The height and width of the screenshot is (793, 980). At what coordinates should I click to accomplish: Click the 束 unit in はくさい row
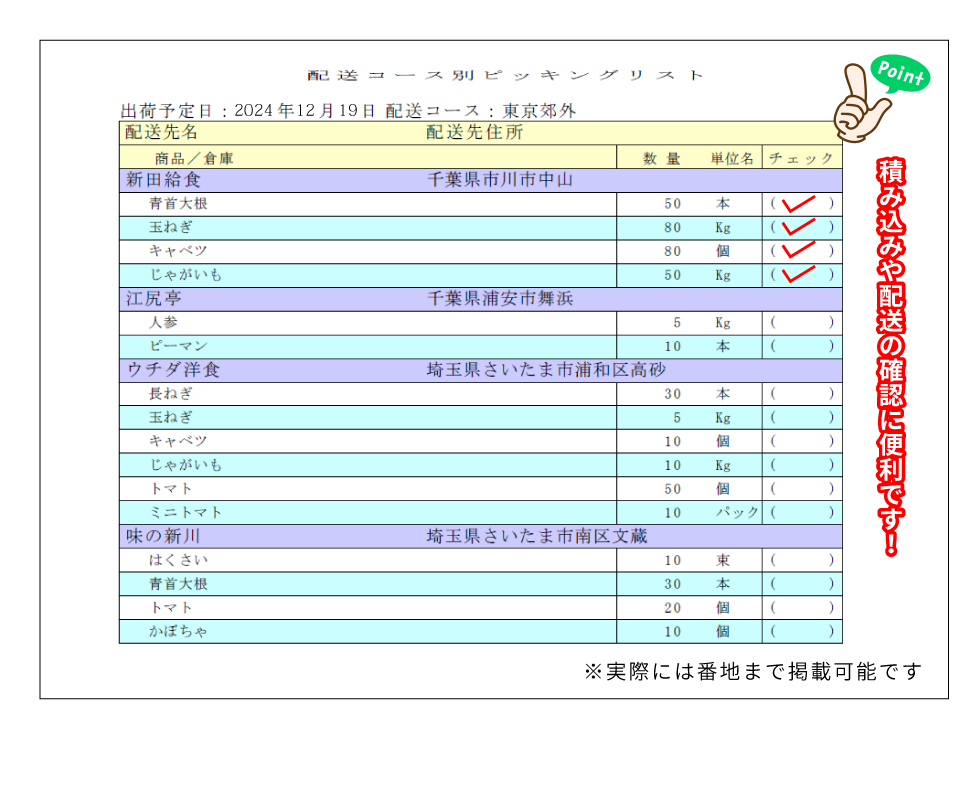pyautogui.click(x=722, y=561)
